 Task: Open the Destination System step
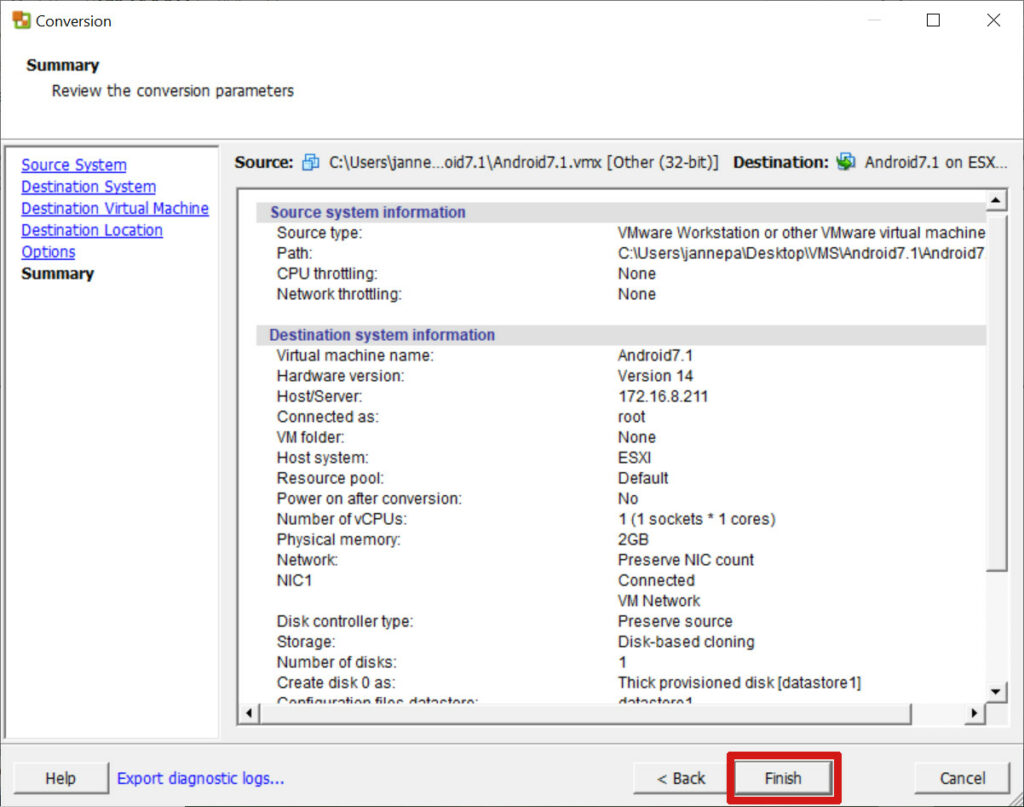(89, 187)
